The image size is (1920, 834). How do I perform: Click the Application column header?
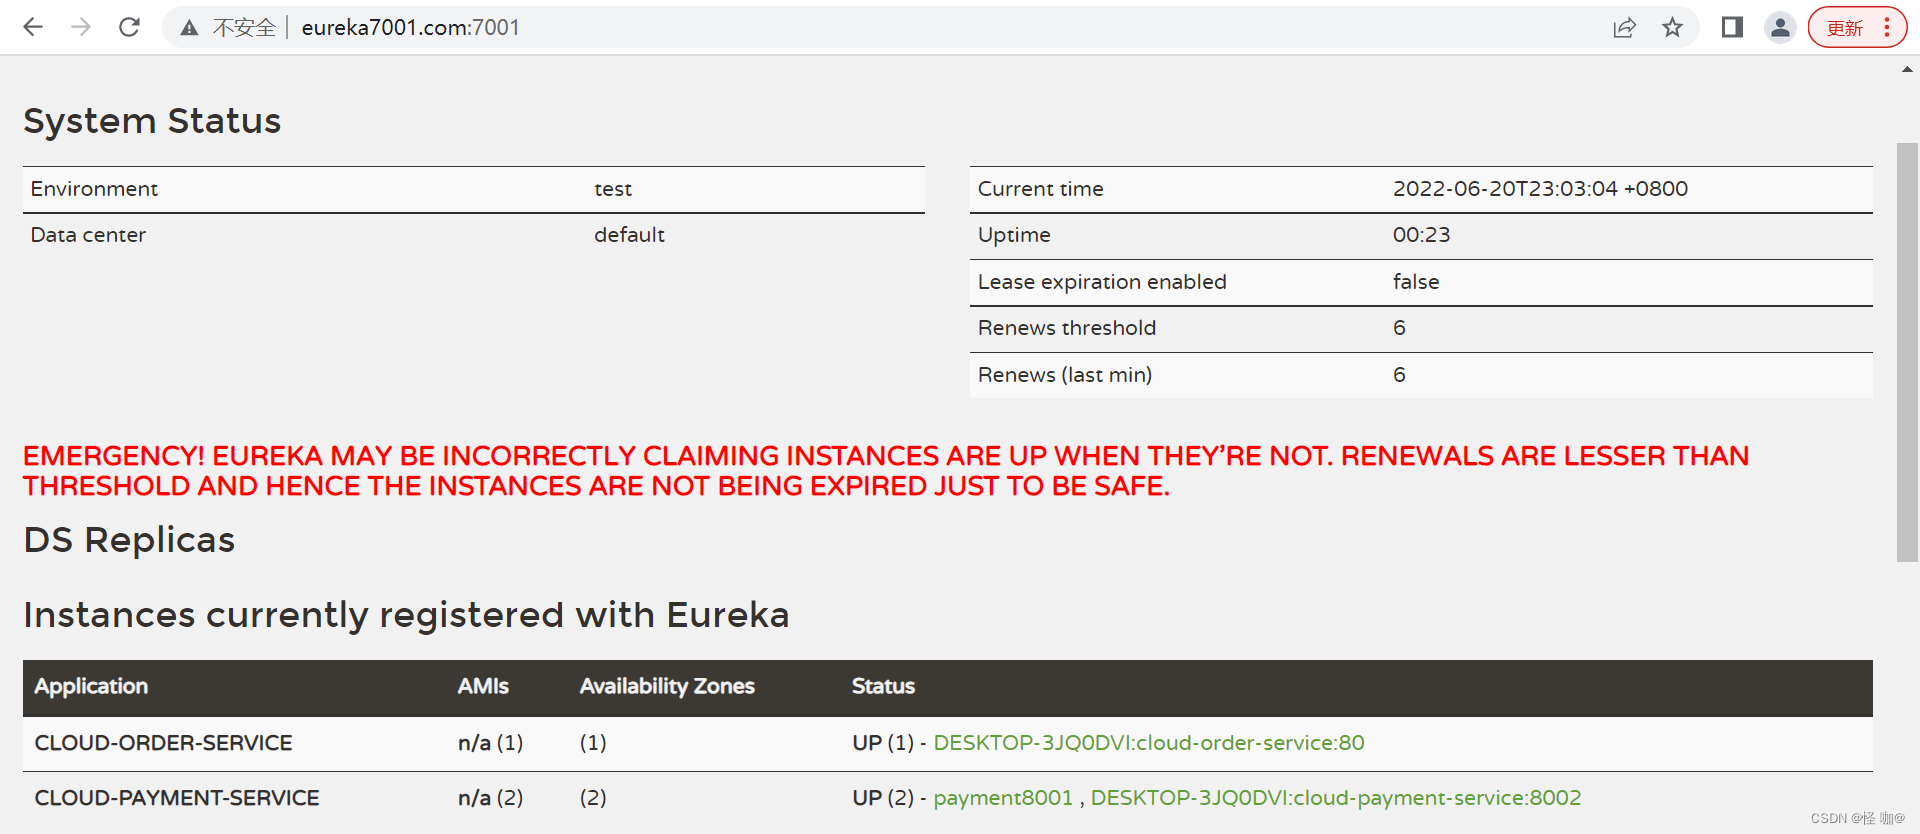[91, 686]
